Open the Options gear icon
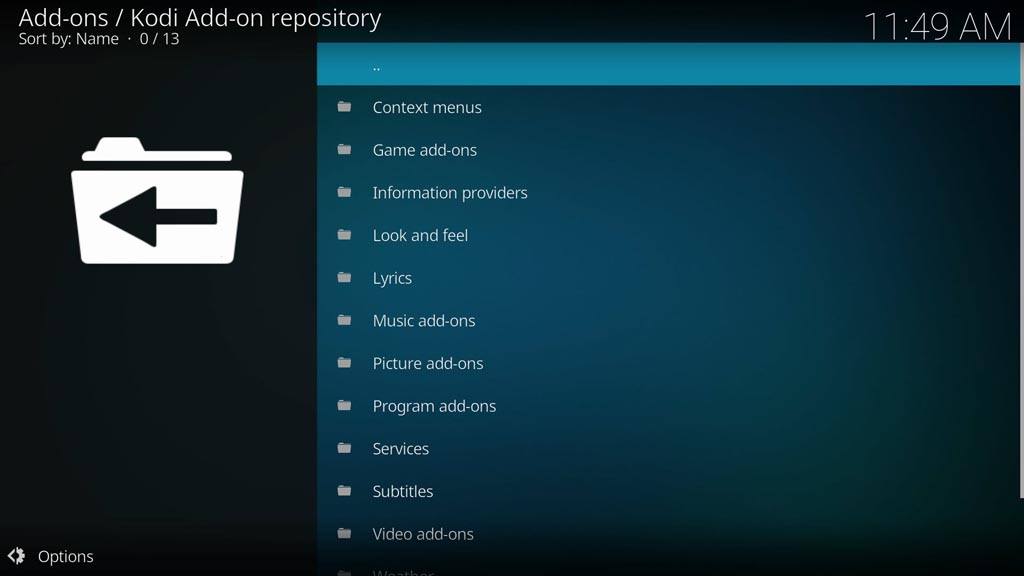 point(16,556)
